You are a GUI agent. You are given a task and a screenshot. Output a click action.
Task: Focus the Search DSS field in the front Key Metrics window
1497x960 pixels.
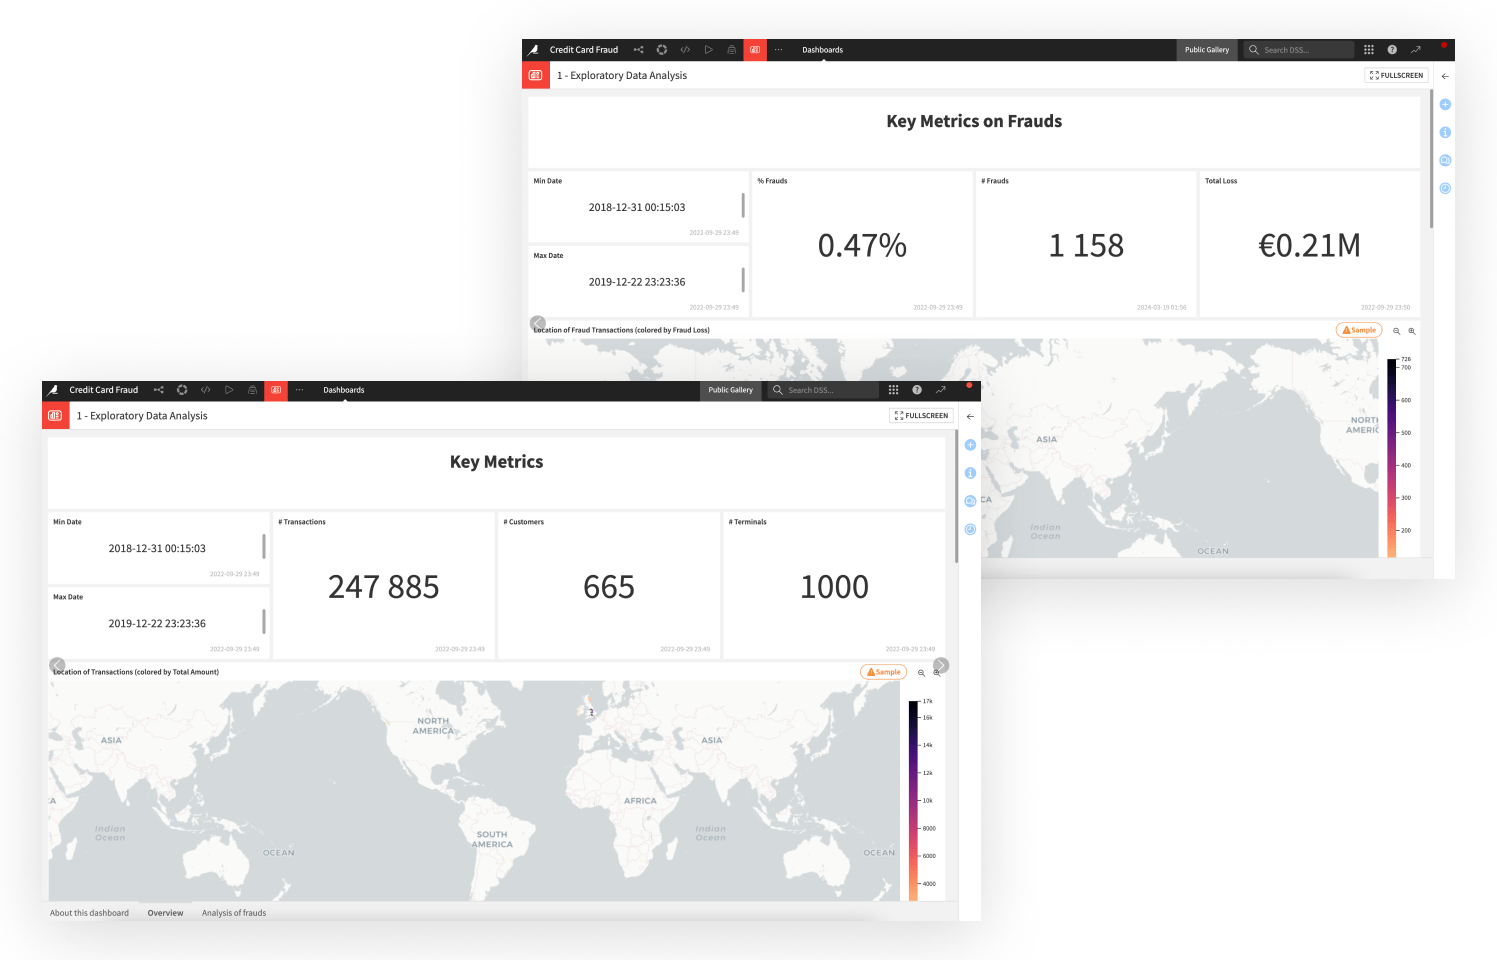point(825,390)
